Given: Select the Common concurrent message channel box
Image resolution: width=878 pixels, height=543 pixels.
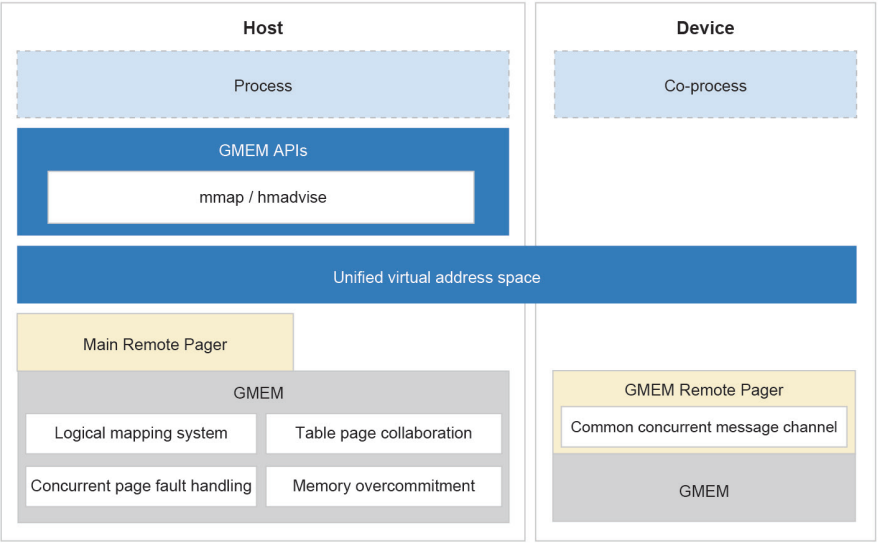Looking at the screenshot, I should (704, 427).
